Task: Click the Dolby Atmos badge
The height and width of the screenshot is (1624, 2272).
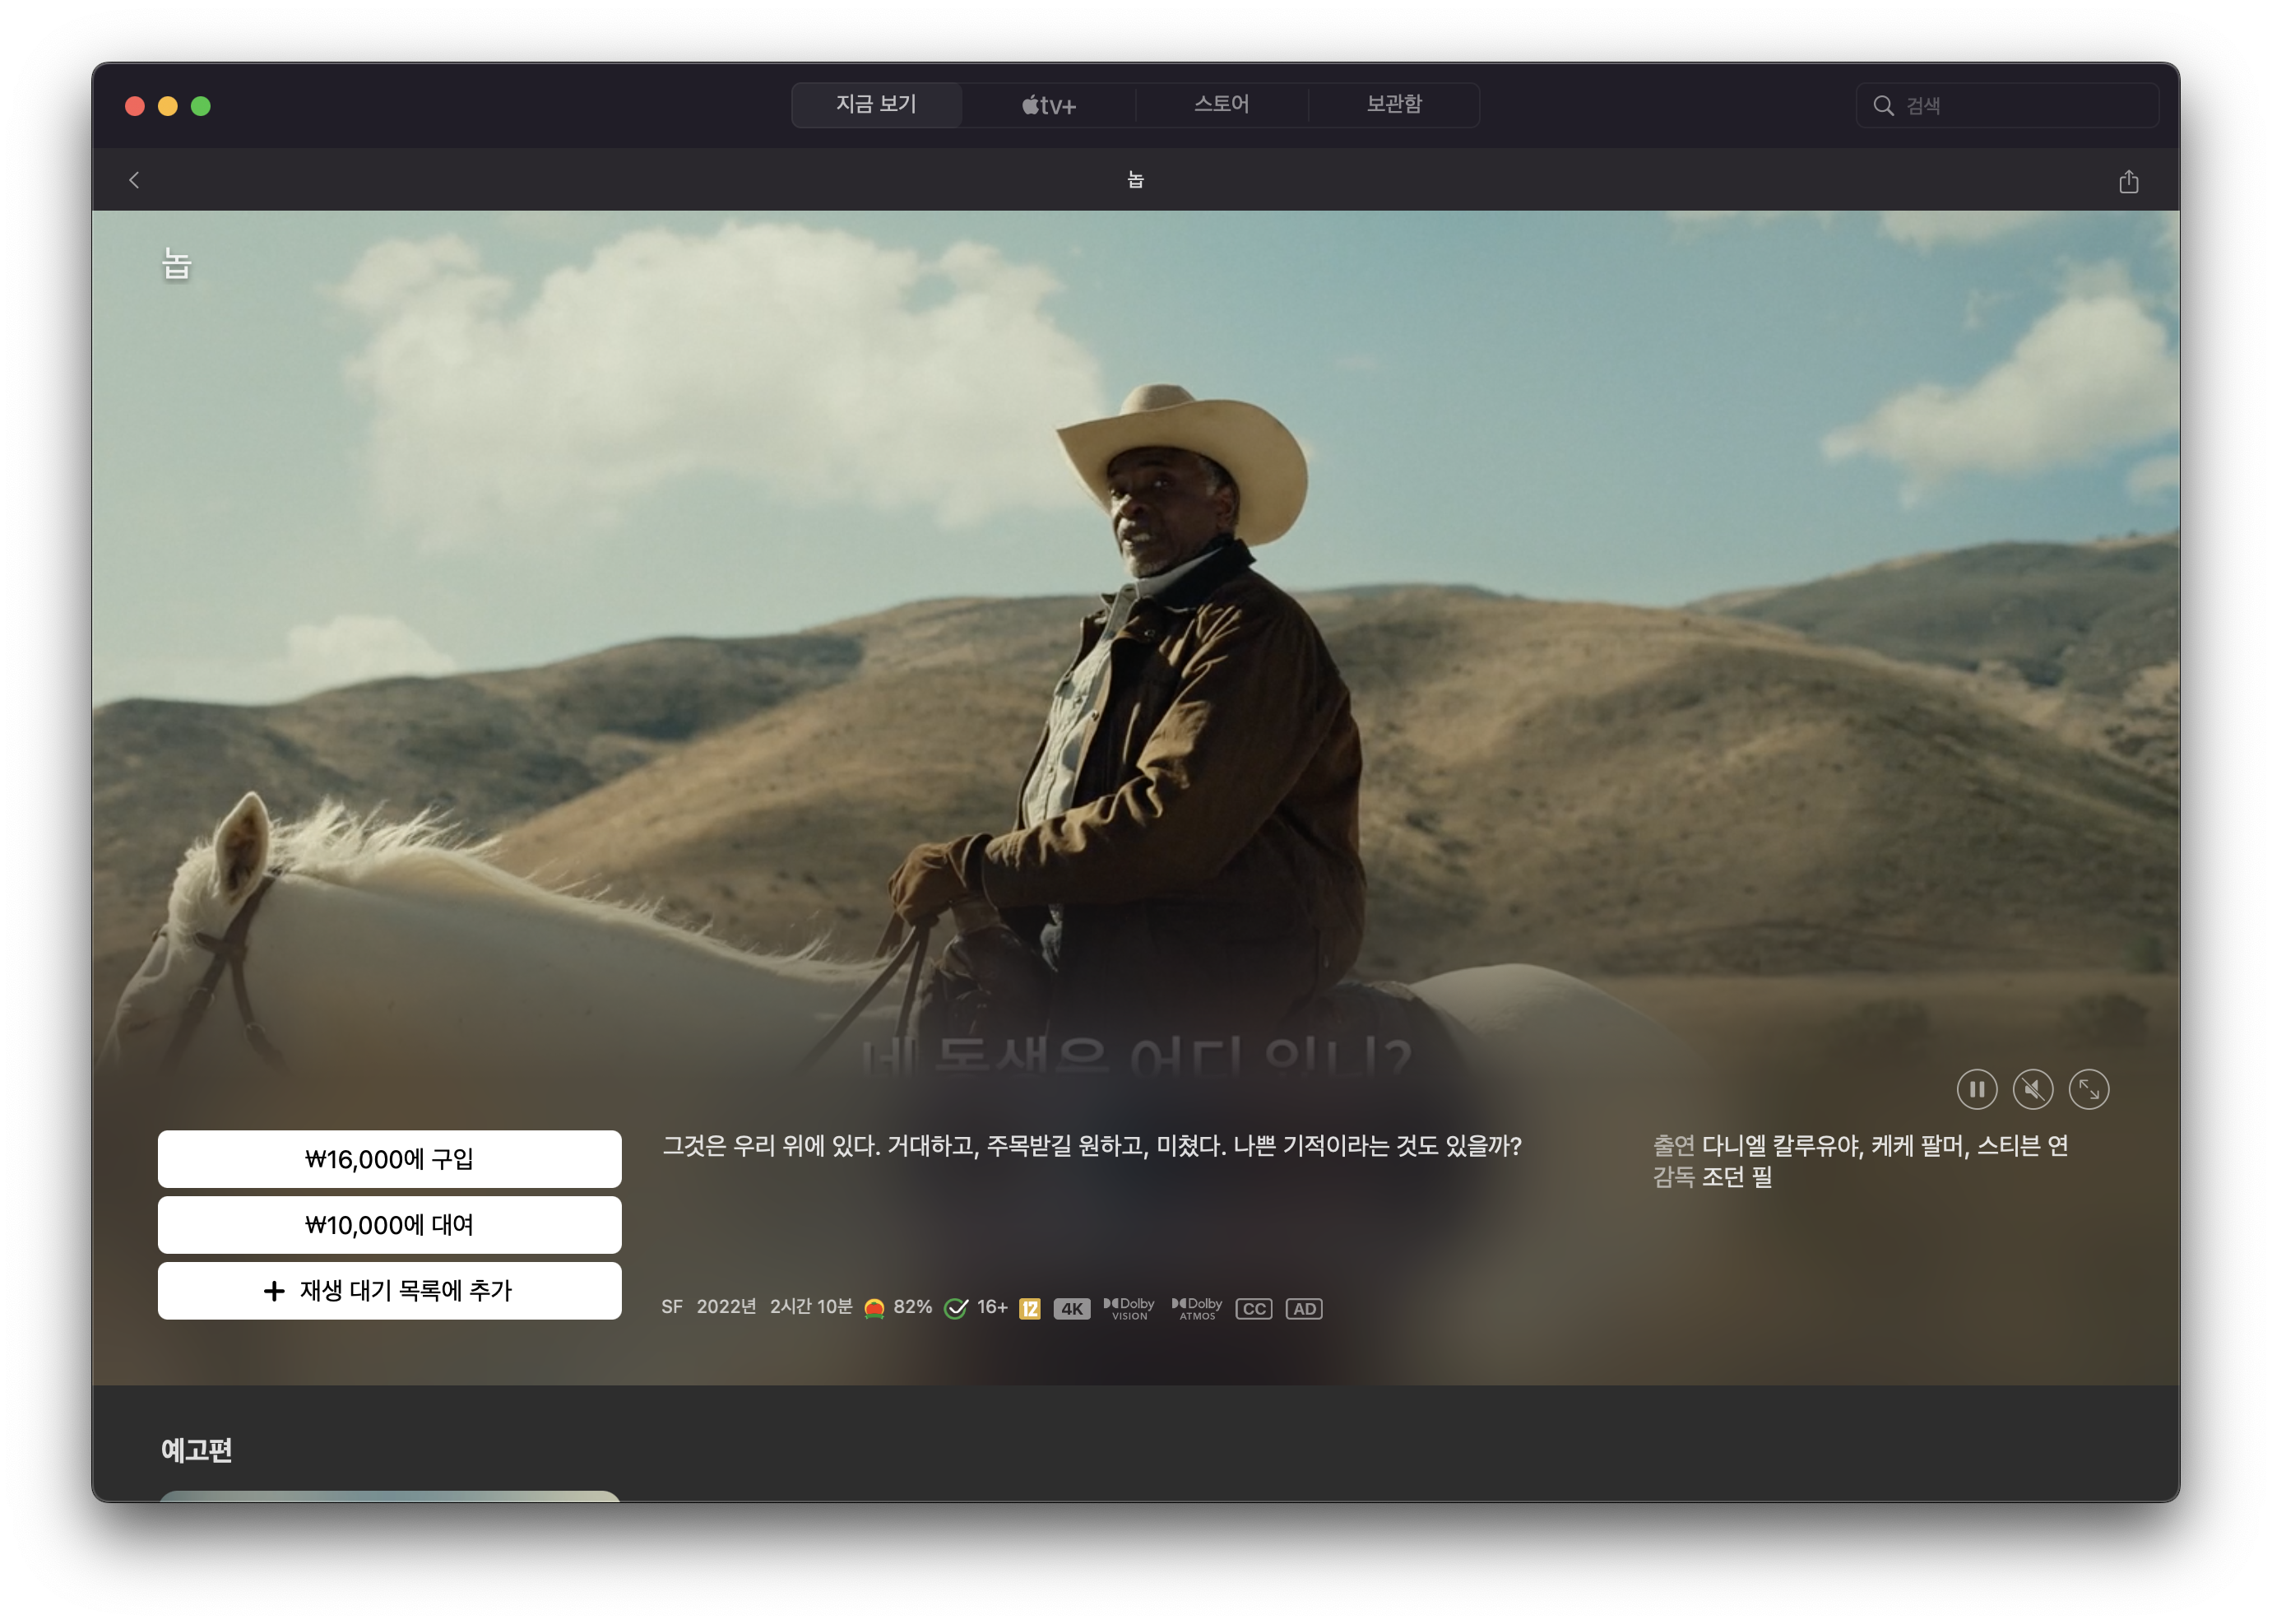Action: 1197,1308
